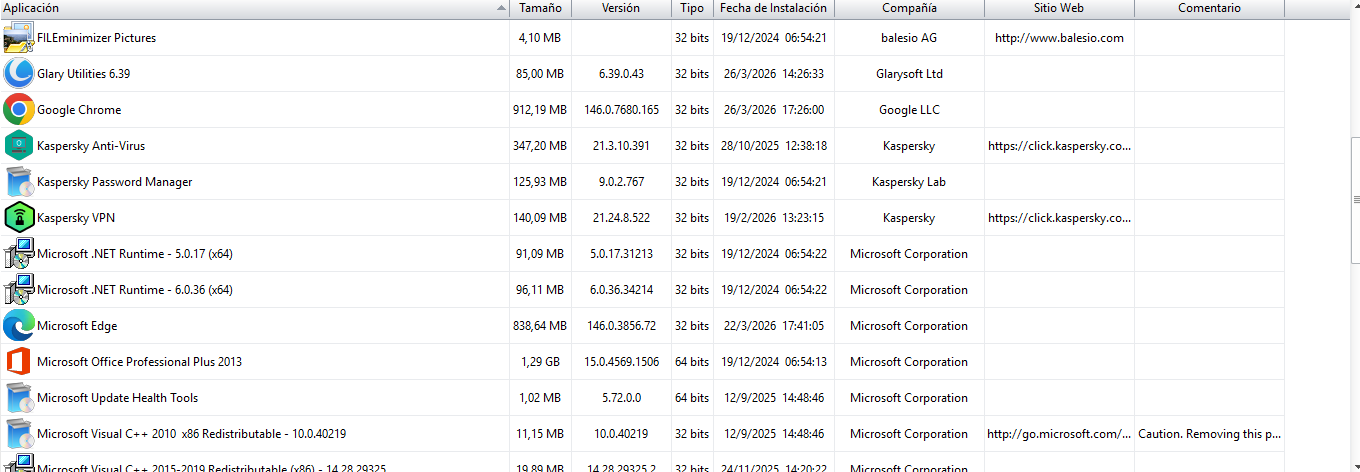
Task: Click the Kaspersky VPN icon
Action: (x=19, y=218)
